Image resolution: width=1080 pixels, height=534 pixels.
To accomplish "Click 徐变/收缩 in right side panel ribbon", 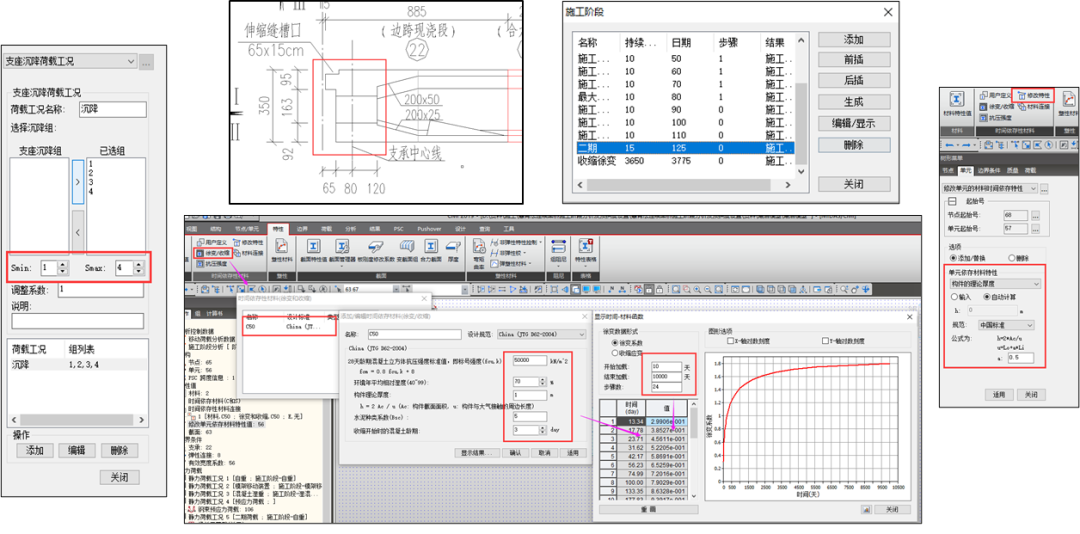I will [x=997, y=107].
